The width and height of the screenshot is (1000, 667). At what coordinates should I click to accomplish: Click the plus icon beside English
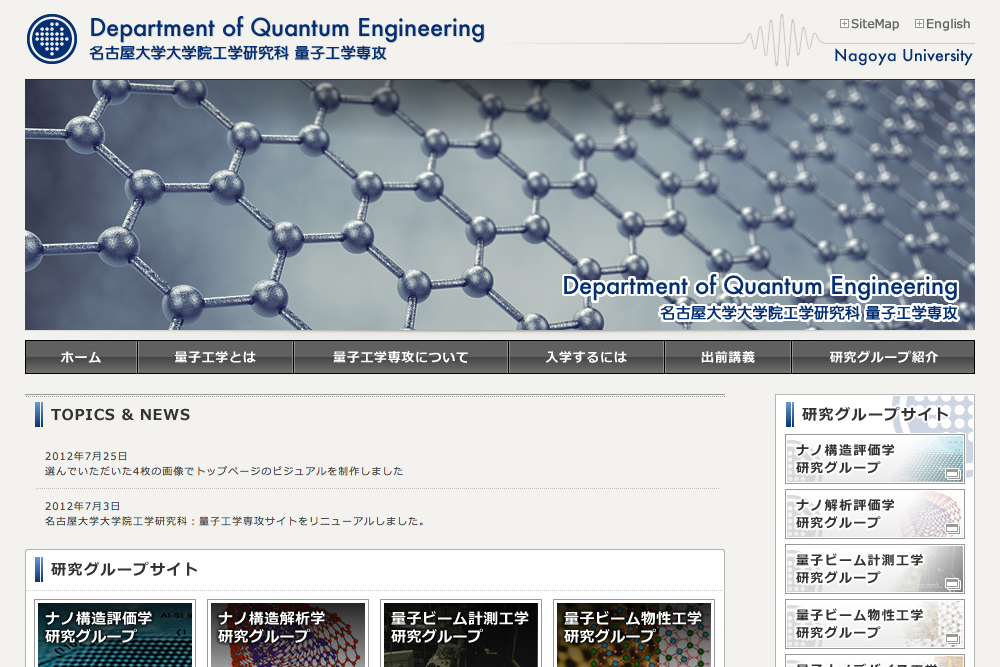(x=919, y=24)
